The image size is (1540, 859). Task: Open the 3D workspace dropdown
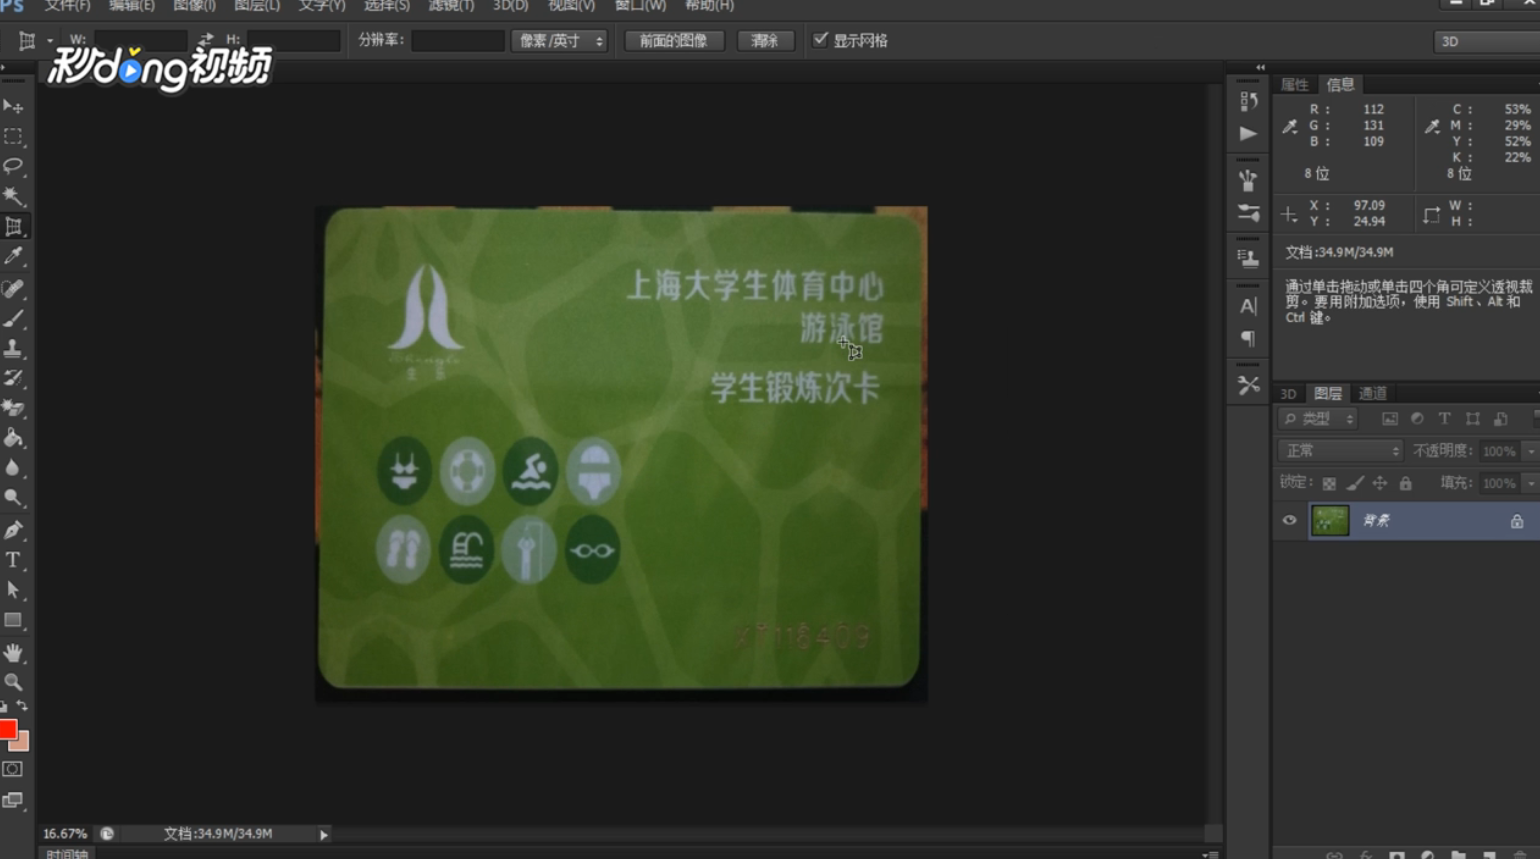[1488, 41]
